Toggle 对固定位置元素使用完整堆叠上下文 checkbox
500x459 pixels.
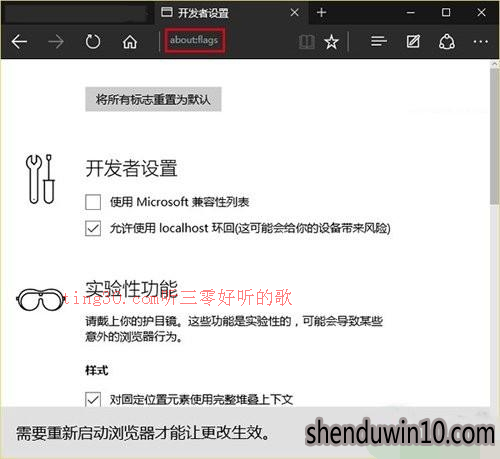pyautogui.click(x=93, y=399)
